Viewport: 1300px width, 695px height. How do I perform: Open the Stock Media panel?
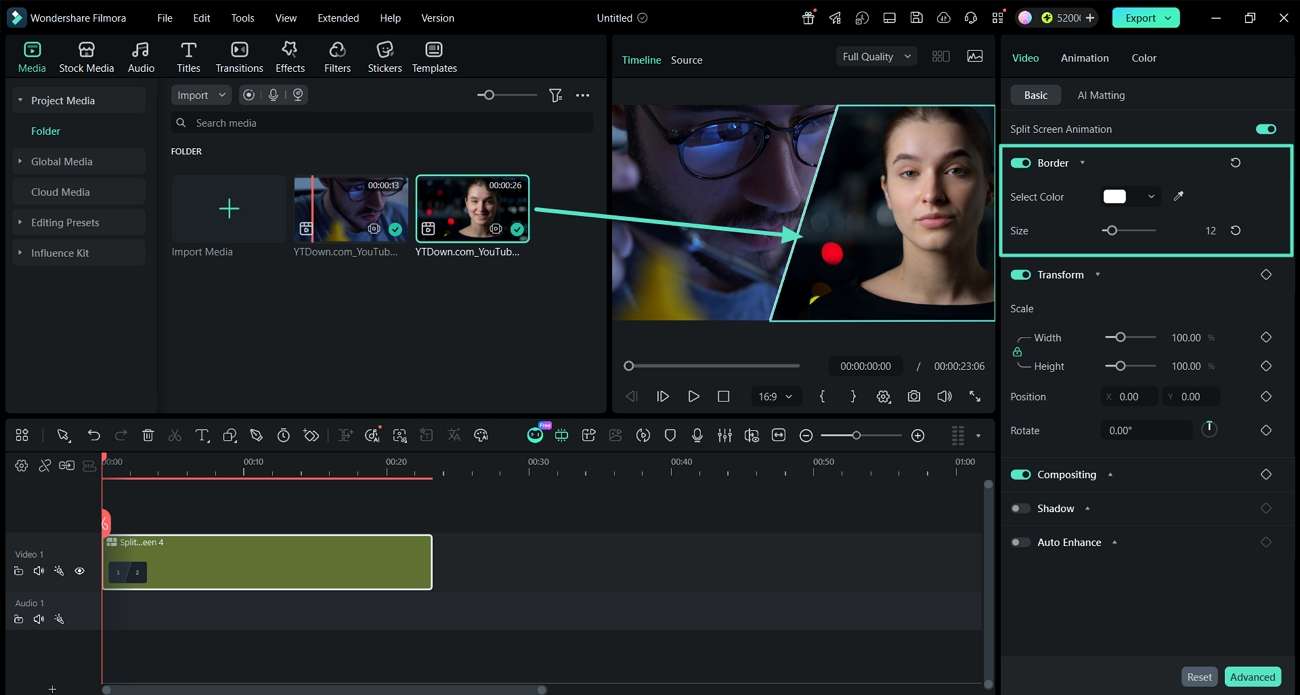point(86,57)
